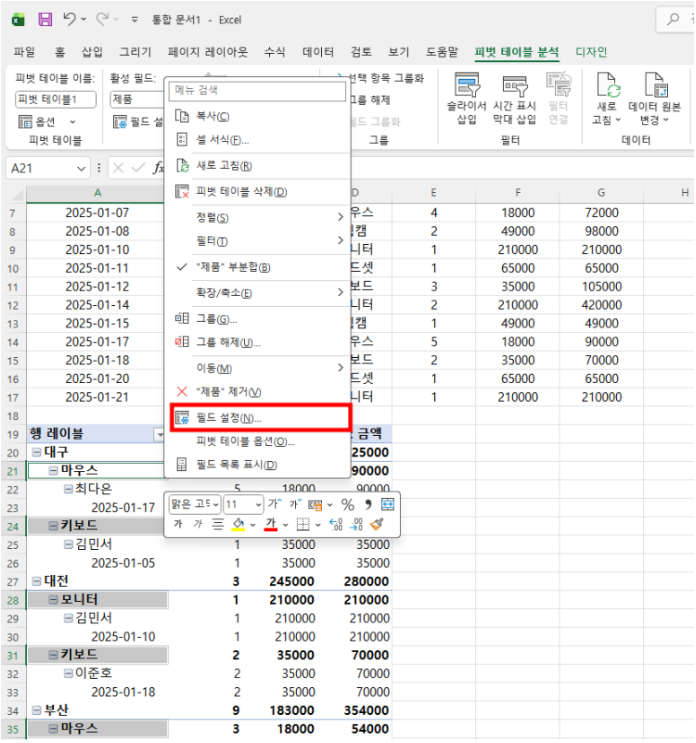Insert a slicer from the ribbon
This screenshot has width=696, height=743.
467,99
